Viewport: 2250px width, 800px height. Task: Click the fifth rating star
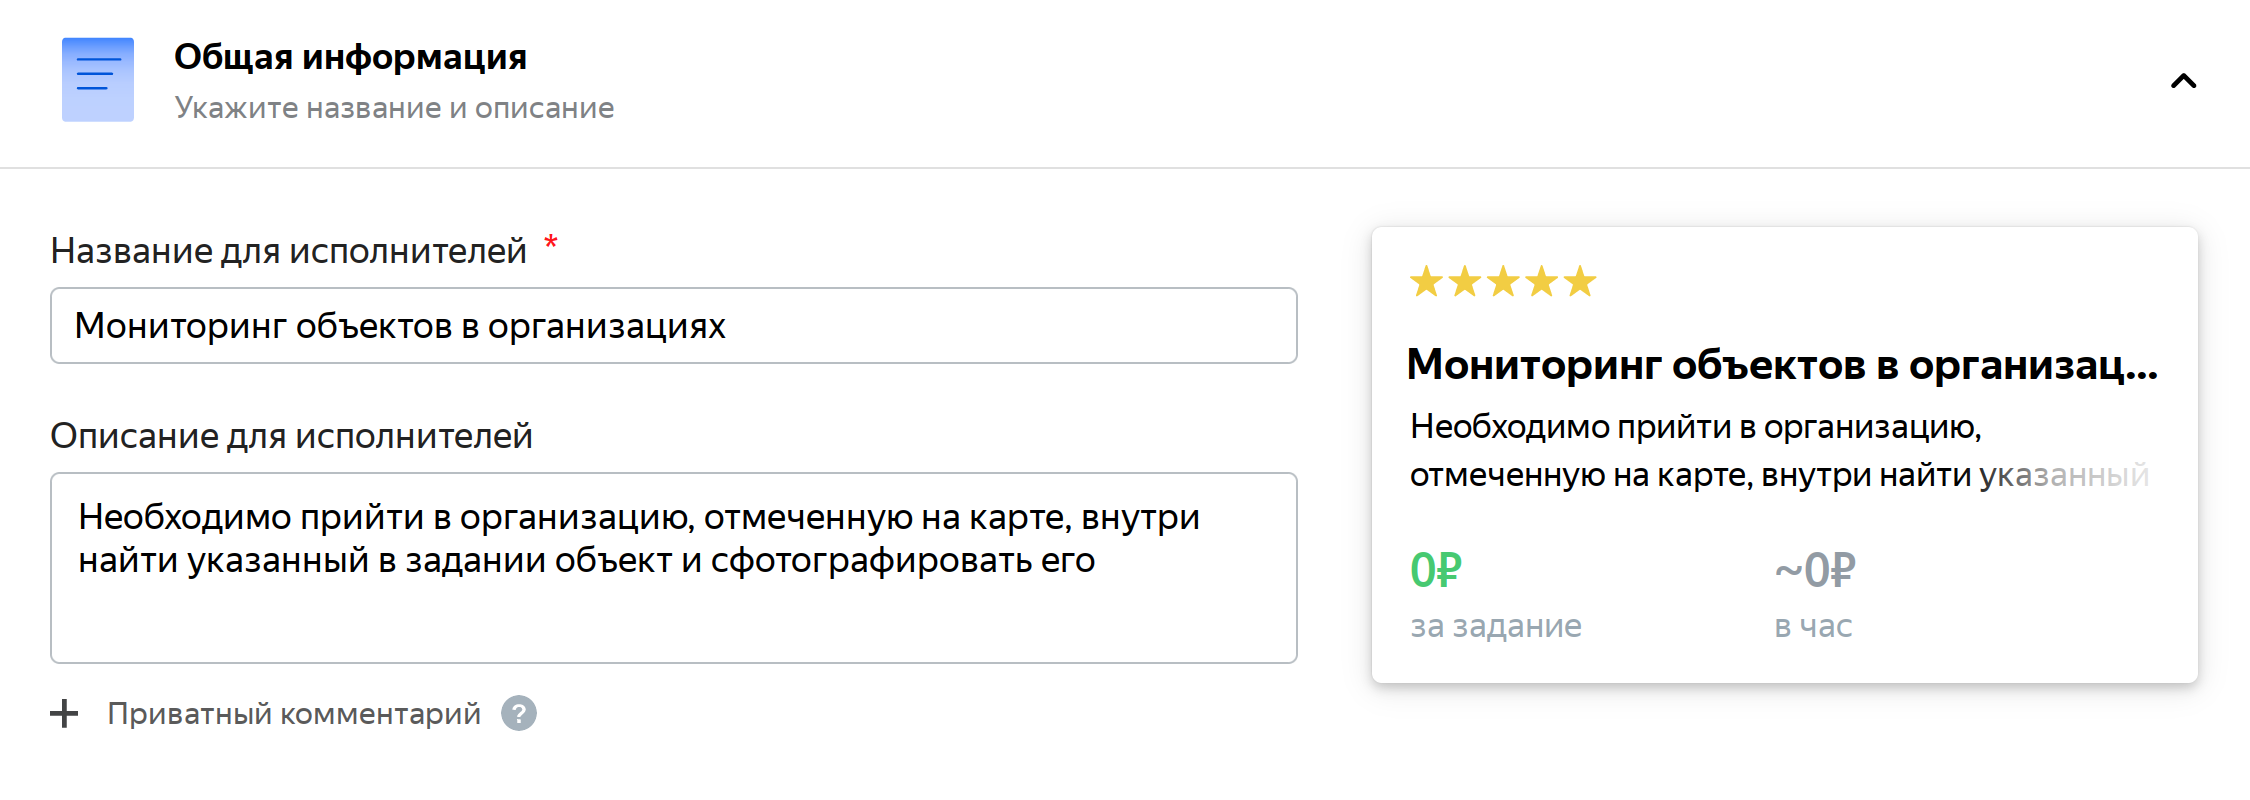(x=1580, y=282)
